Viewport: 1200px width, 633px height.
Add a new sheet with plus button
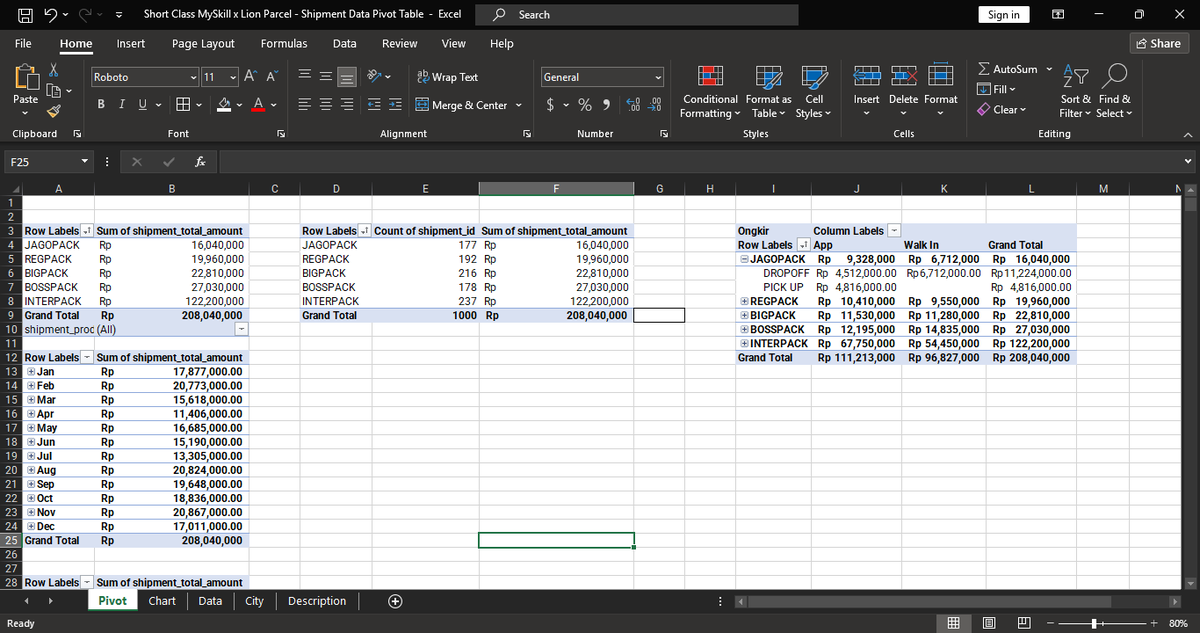tap(396, 601)
